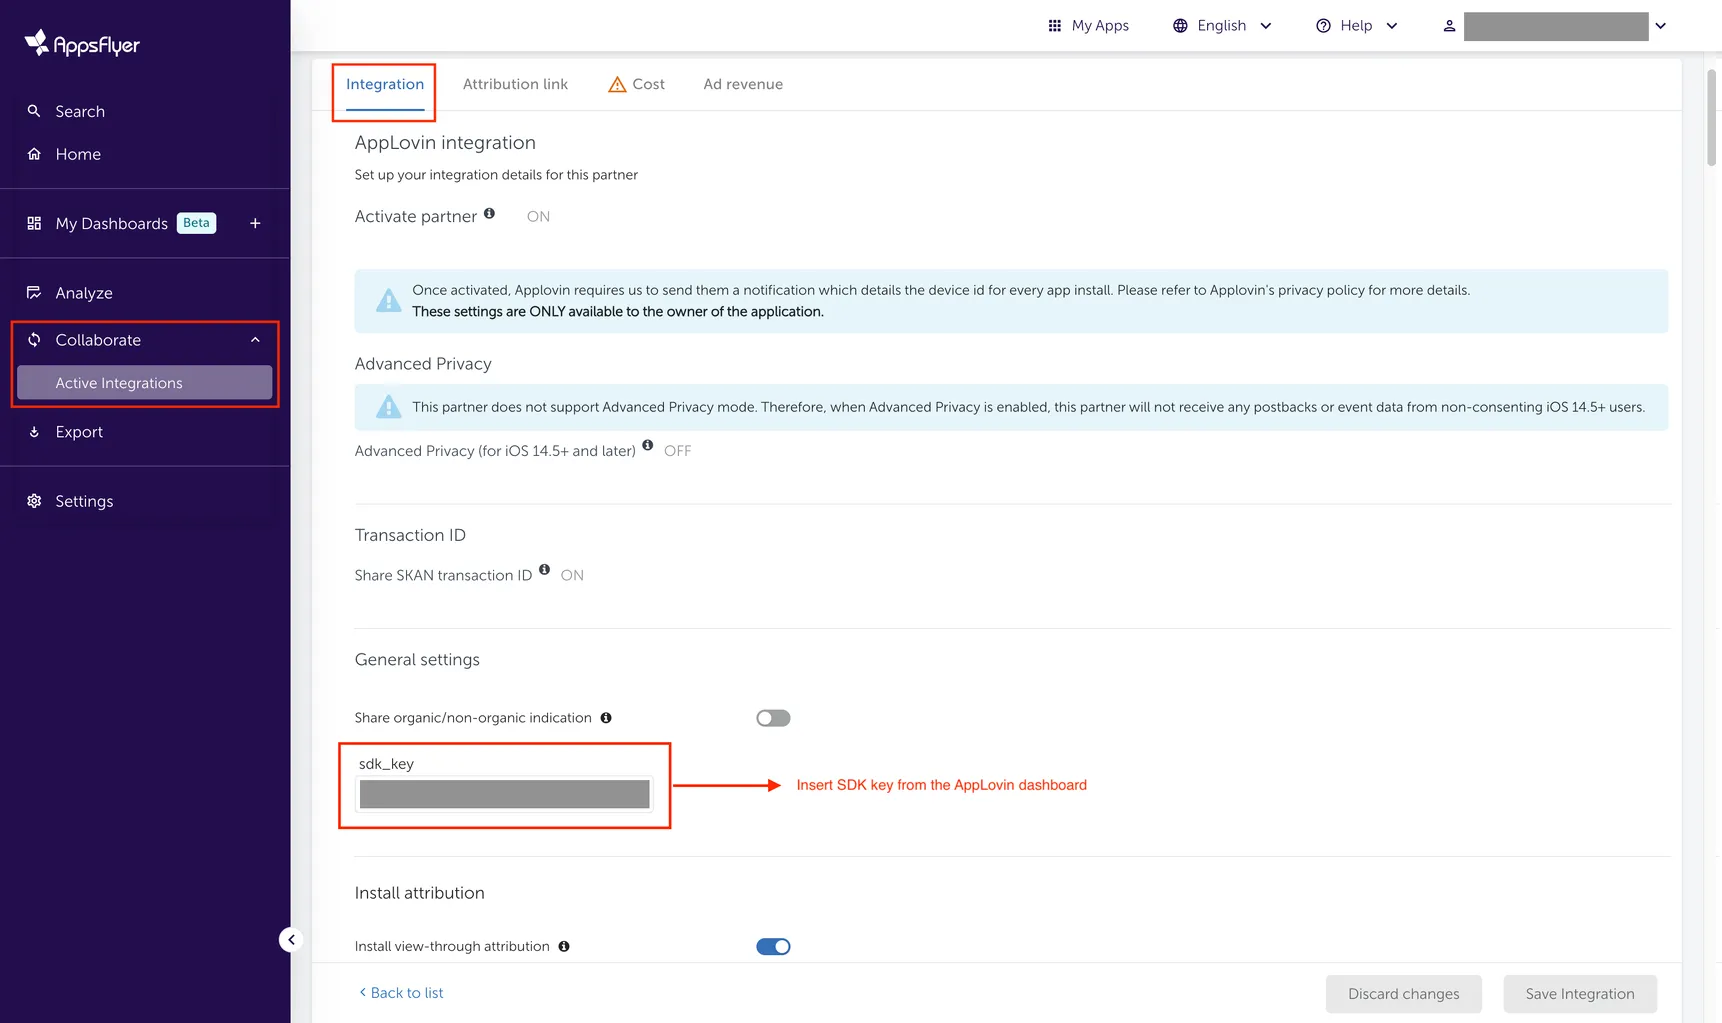Image resolution: width=1722 pixels, height=1023 pixels.
Task: Open the Ad revenue tab
Action: click(742, 84)
